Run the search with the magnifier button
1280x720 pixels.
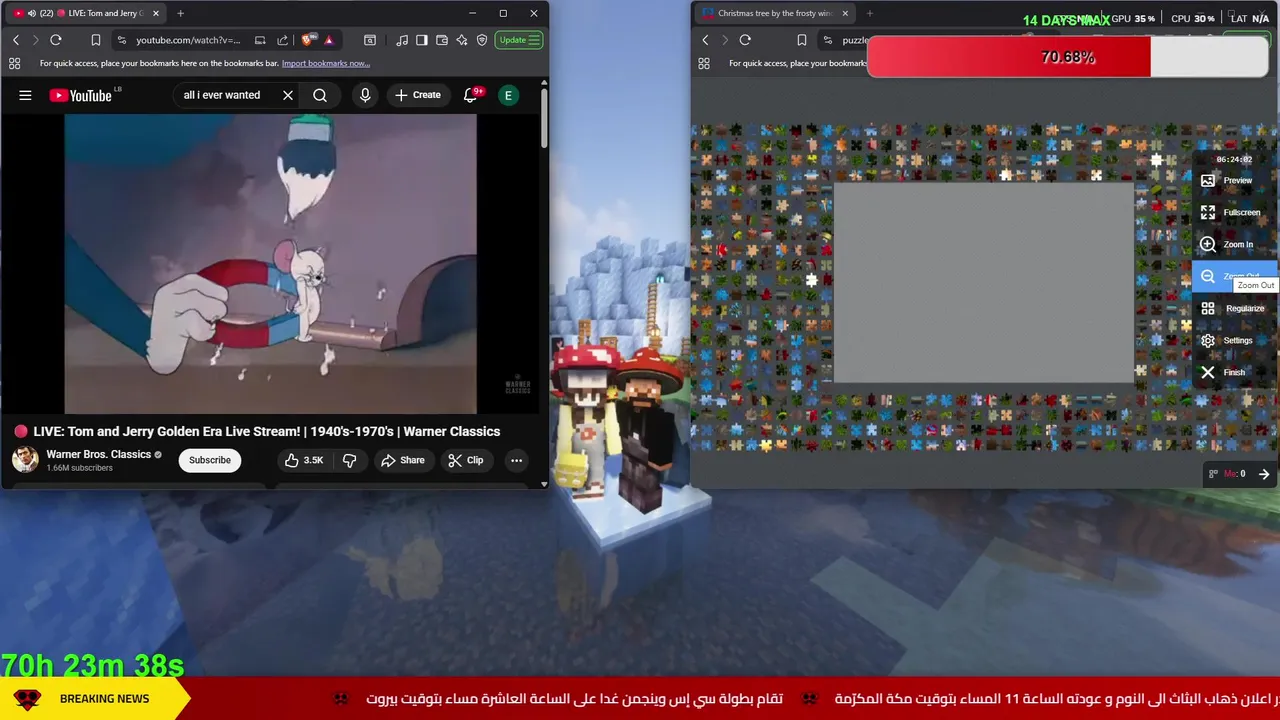tap(320, 95)
